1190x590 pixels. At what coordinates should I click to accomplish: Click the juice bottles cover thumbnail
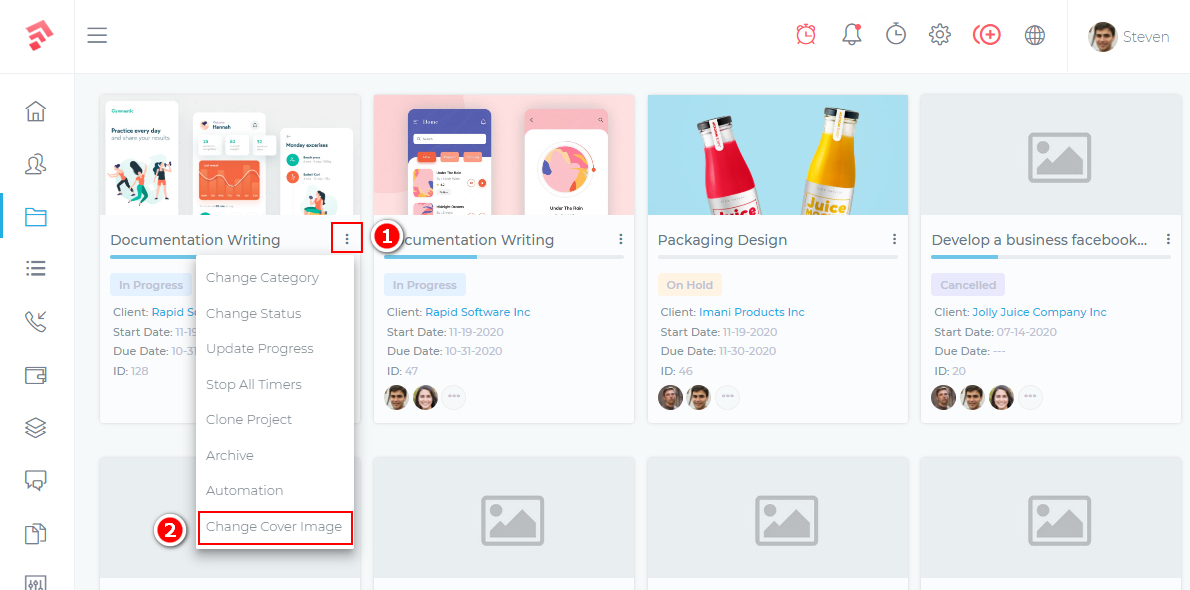click(777, 155)
